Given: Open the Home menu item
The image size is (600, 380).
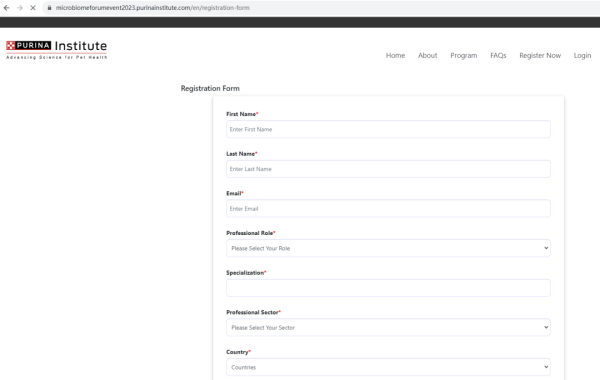Looking at the screenshot, I should (x=395, y=55).
